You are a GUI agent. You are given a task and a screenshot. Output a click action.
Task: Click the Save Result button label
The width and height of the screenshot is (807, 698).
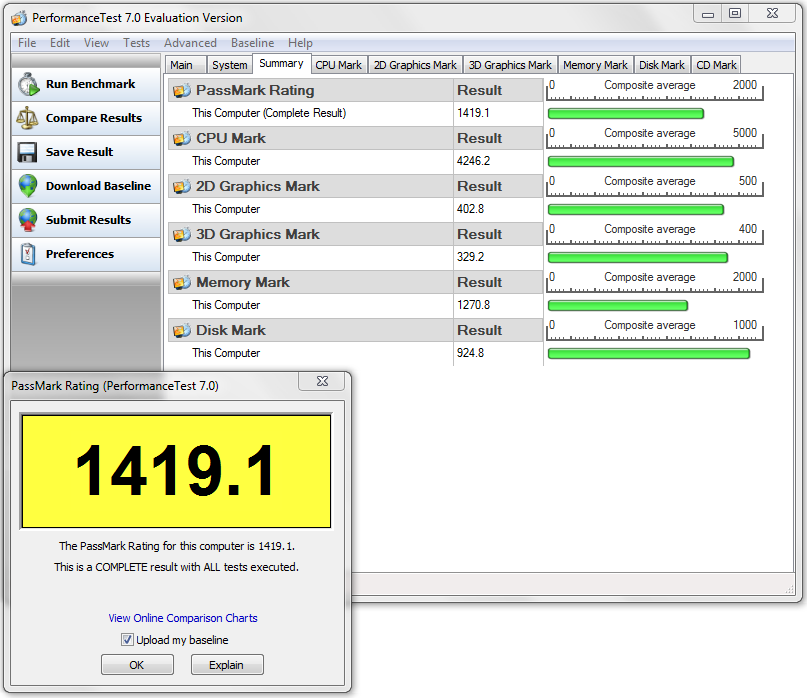79,152
